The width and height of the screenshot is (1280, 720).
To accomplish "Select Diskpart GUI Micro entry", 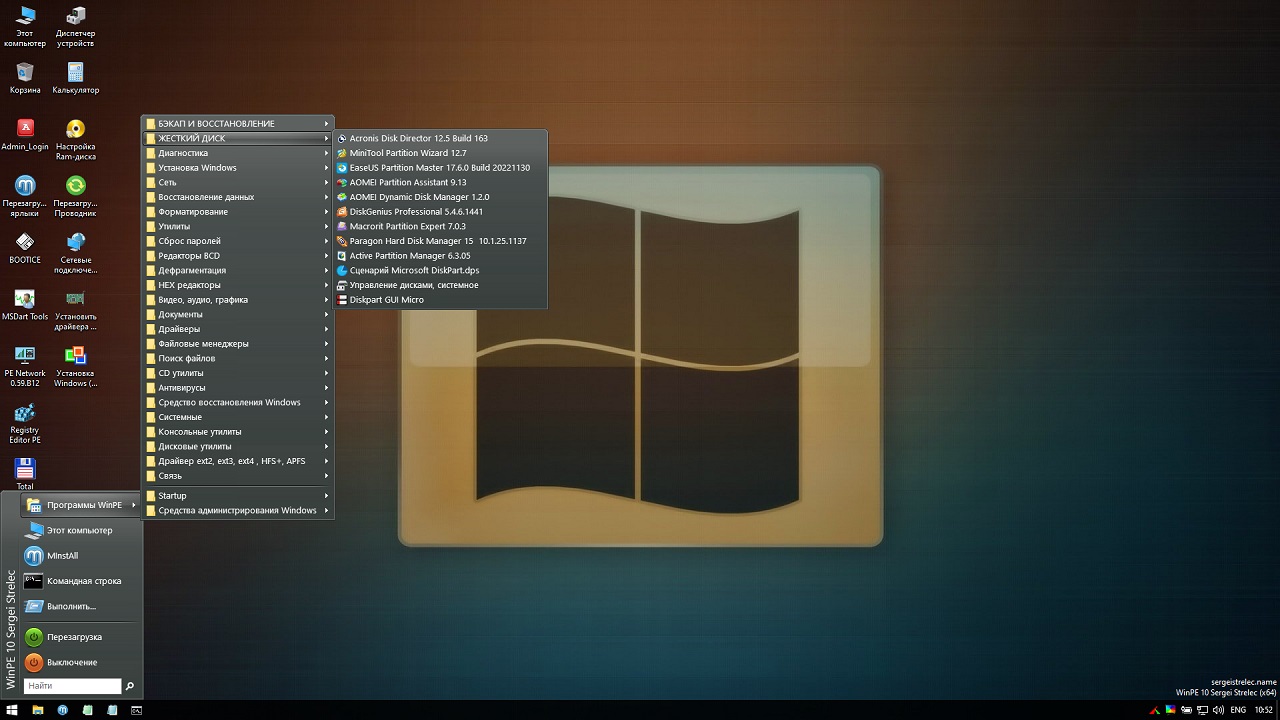I will [x=386, y=299].
